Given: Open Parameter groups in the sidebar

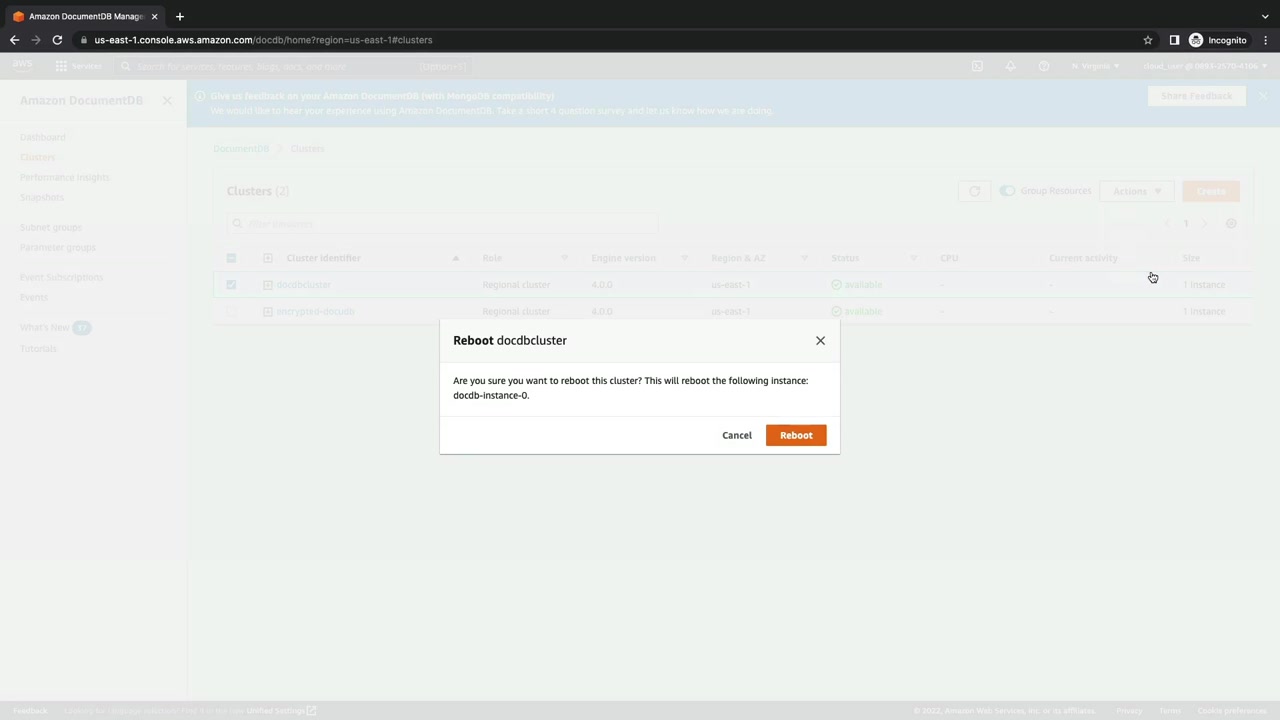Looking at the screenshot, I should (x=58, y=247).
